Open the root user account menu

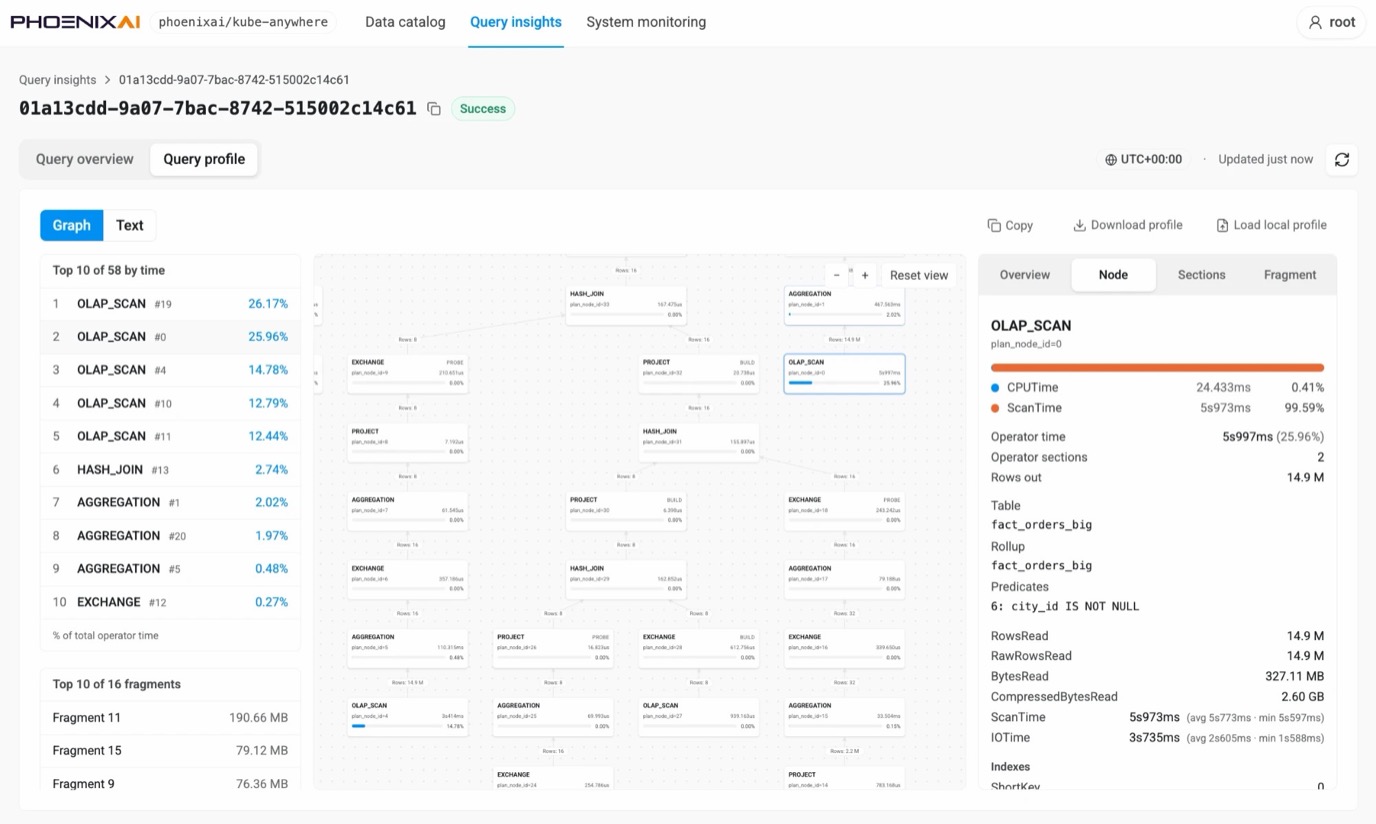click(x=1331, y=22)
